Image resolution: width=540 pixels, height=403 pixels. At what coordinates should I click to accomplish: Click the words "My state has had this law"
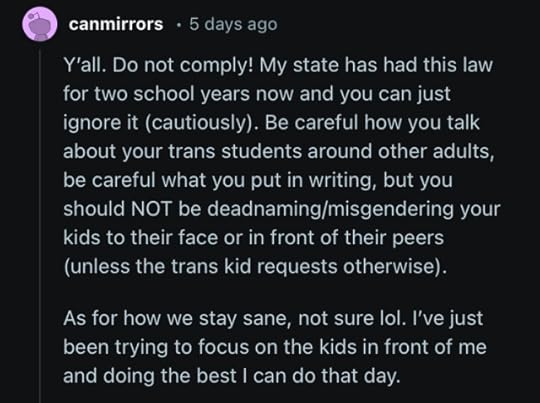coord(376,65)
